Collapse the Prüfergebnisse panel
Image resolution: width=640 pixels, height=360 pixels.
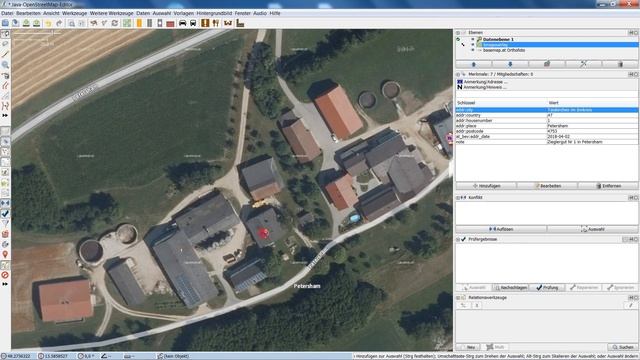(458, 239)
